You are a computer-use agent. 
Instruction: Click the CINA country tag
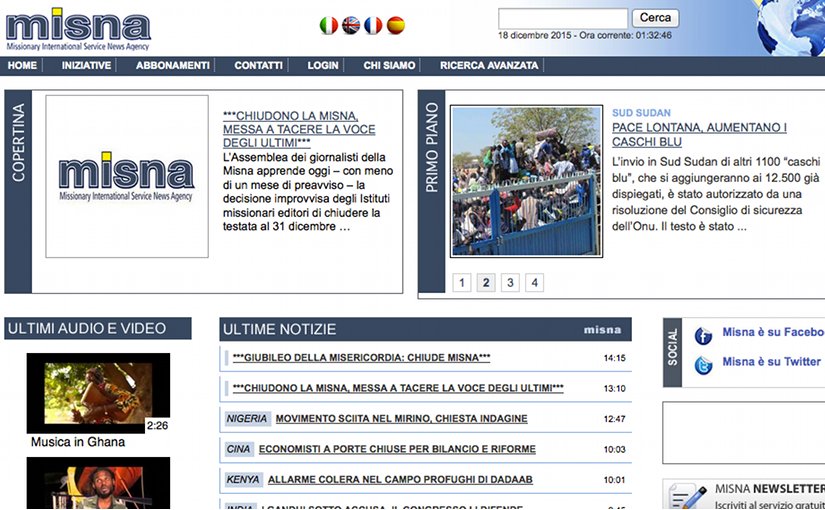238,449
